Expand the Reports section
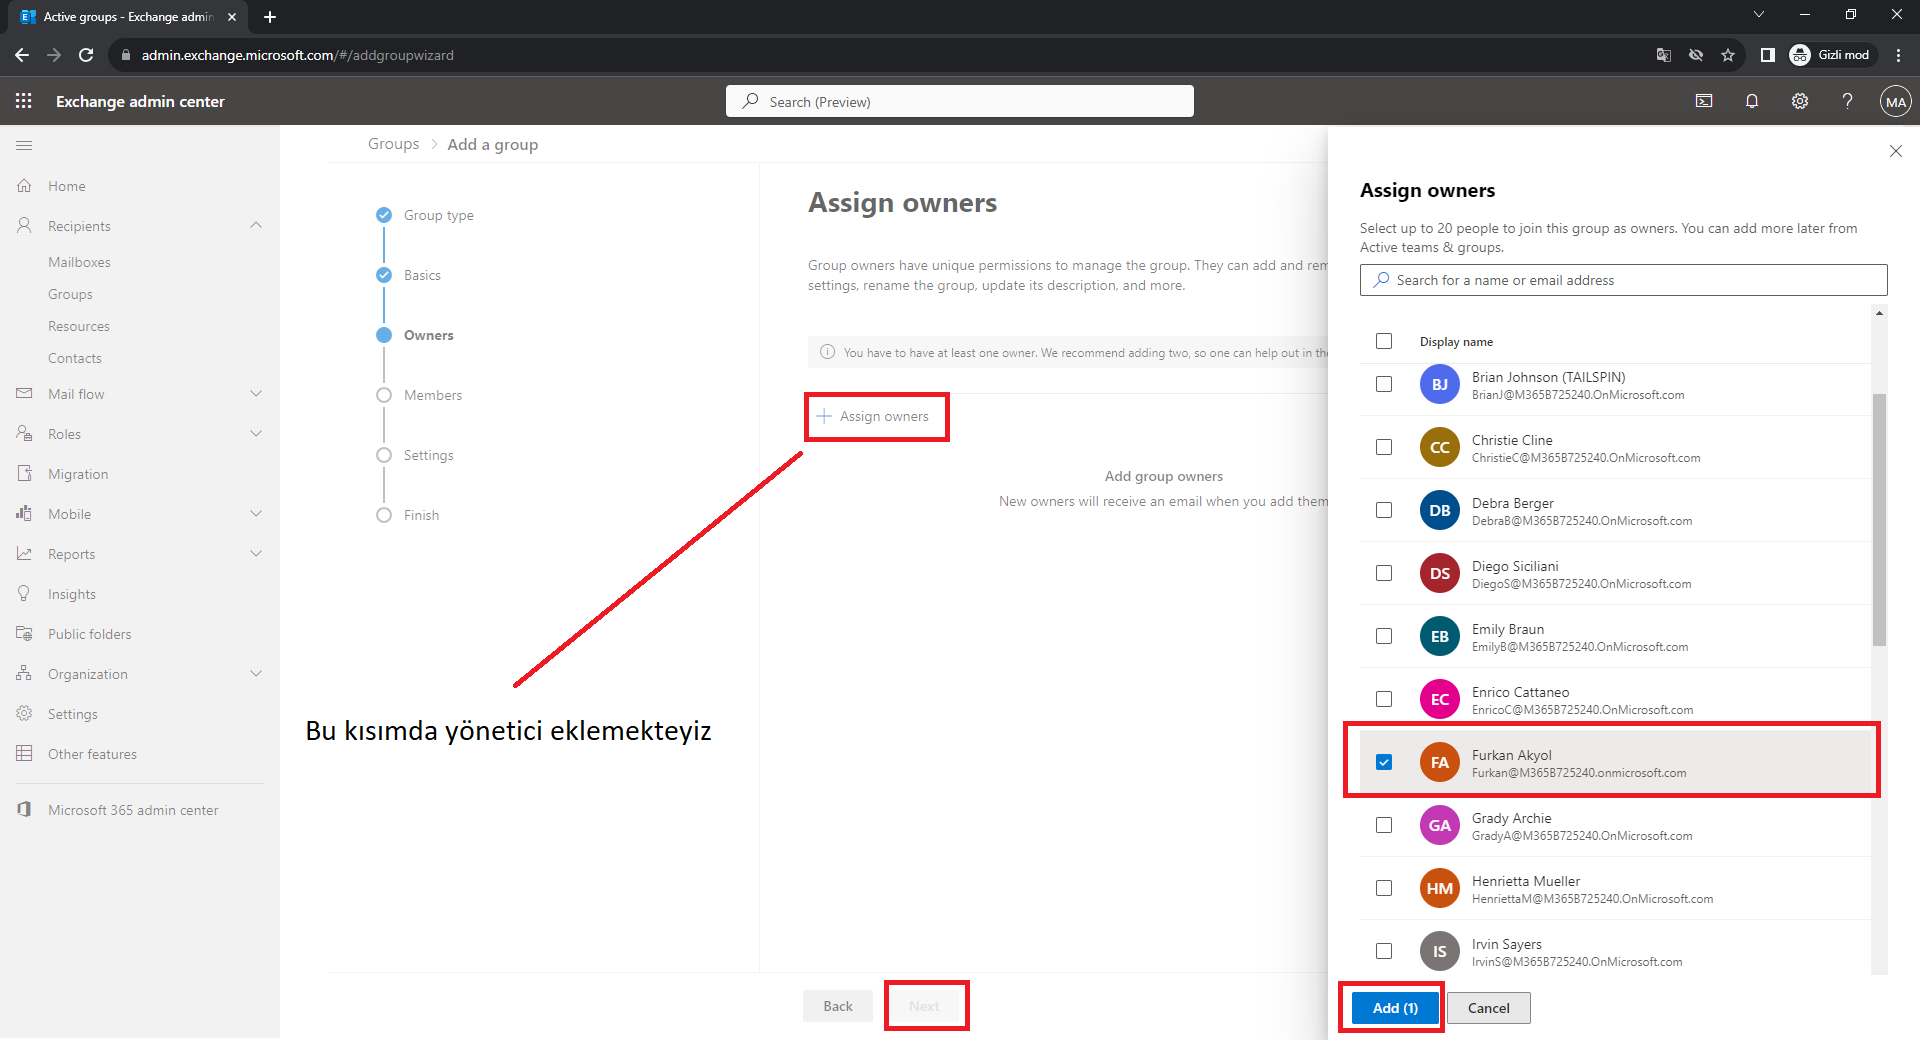The height and width of the screenshot is (1040, 1920). coord(256,554)
